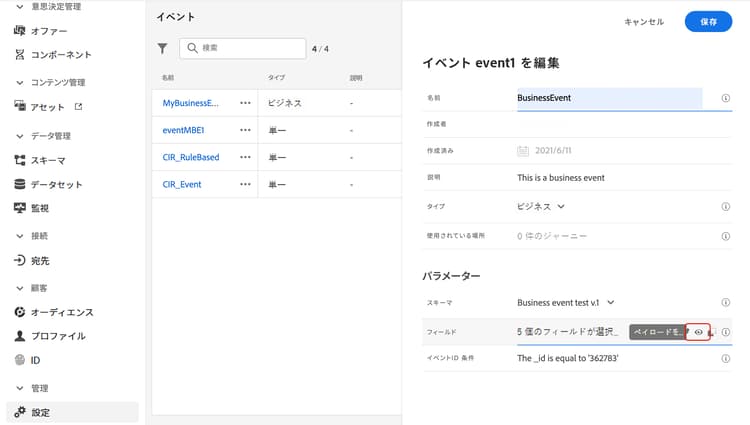Open more actions for MyBusinessE... row

(x=245, y=103)
